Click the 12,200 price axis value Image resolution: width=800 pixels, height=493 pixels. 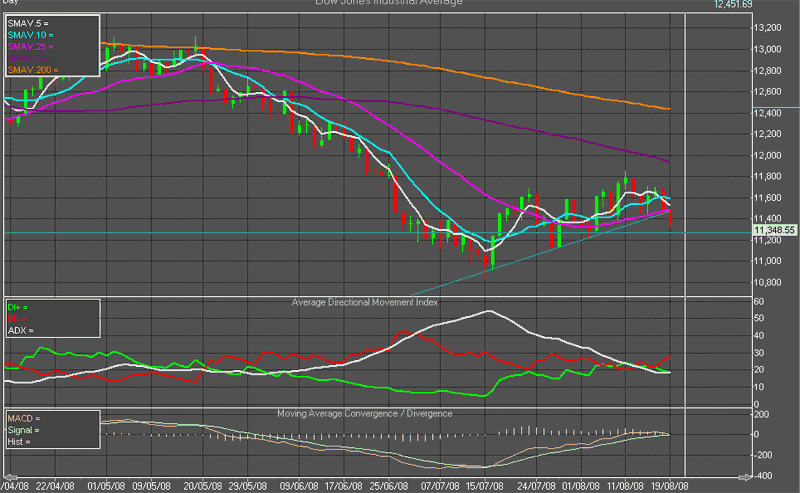[767, 134]
